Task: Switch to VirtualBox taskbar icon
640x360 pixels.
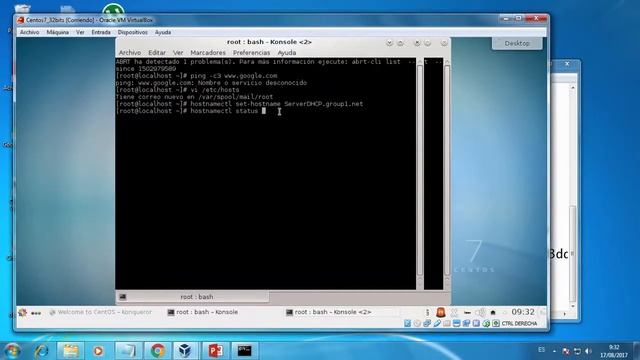Action: (185, 351)
